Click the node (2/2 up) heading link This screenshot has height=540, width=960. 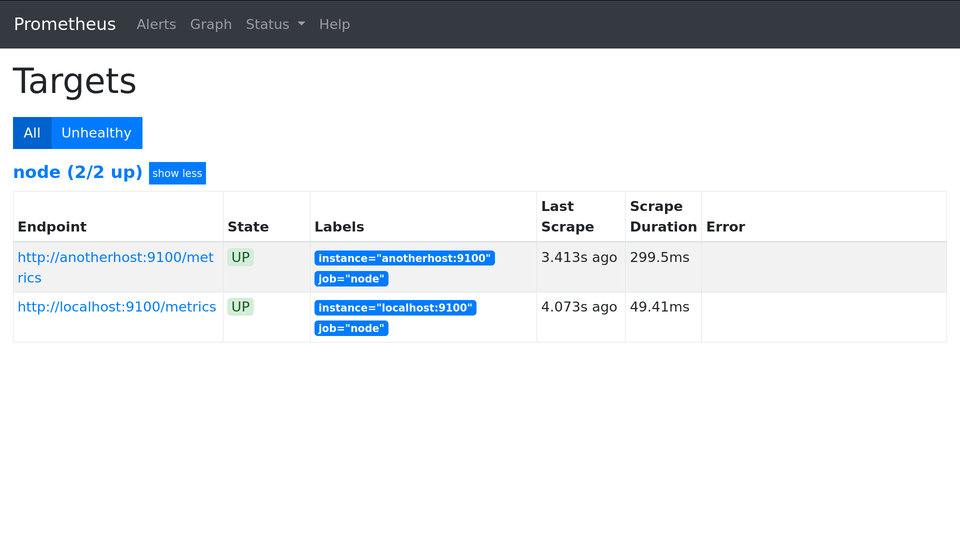[77, 172]
